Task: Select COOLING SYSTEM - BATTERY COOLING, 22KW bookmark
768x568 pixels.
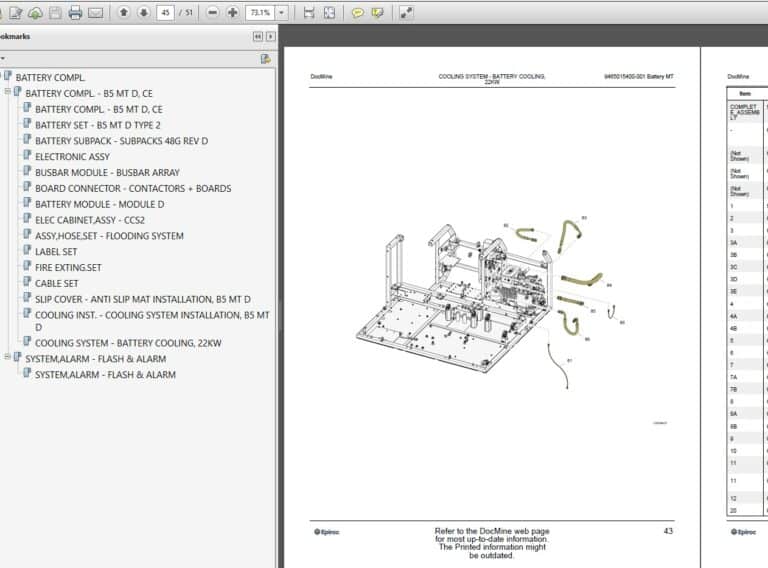Action: pyautogui.click(x=128, y=343)
